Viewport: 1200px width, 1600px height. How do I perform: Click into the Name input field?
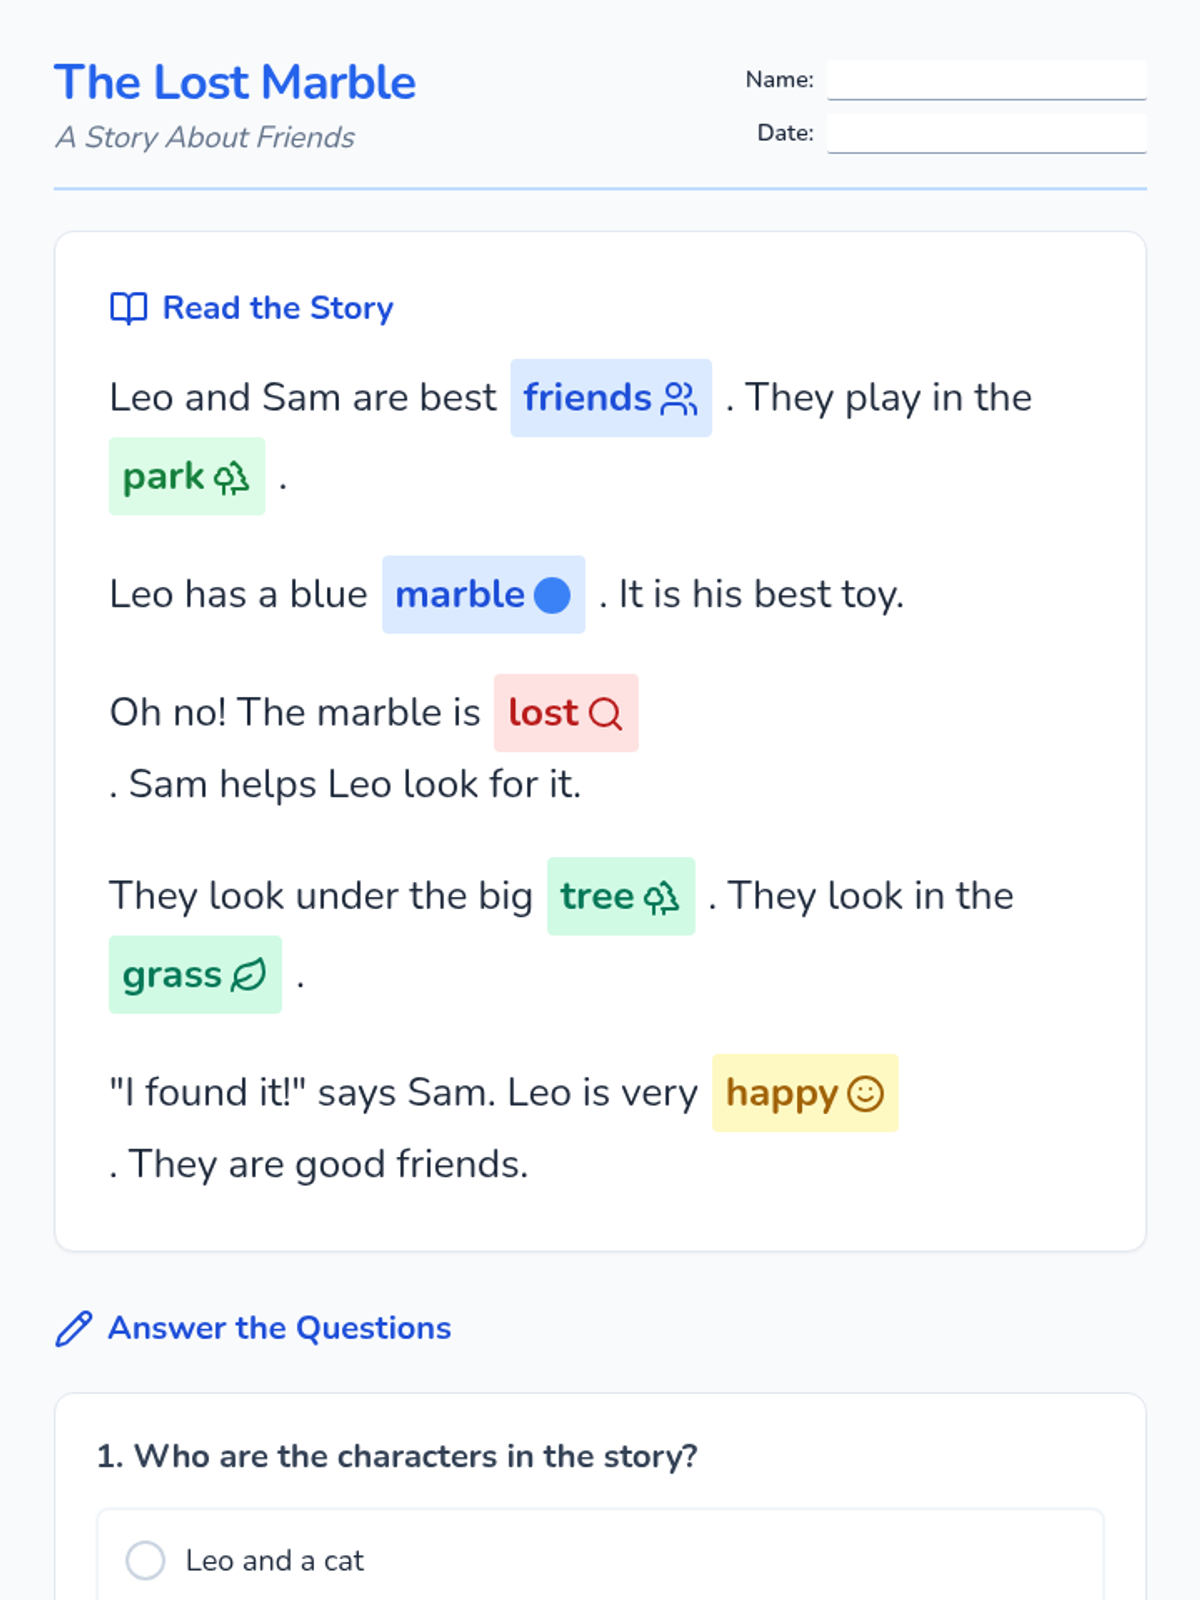tap(986, 80)
